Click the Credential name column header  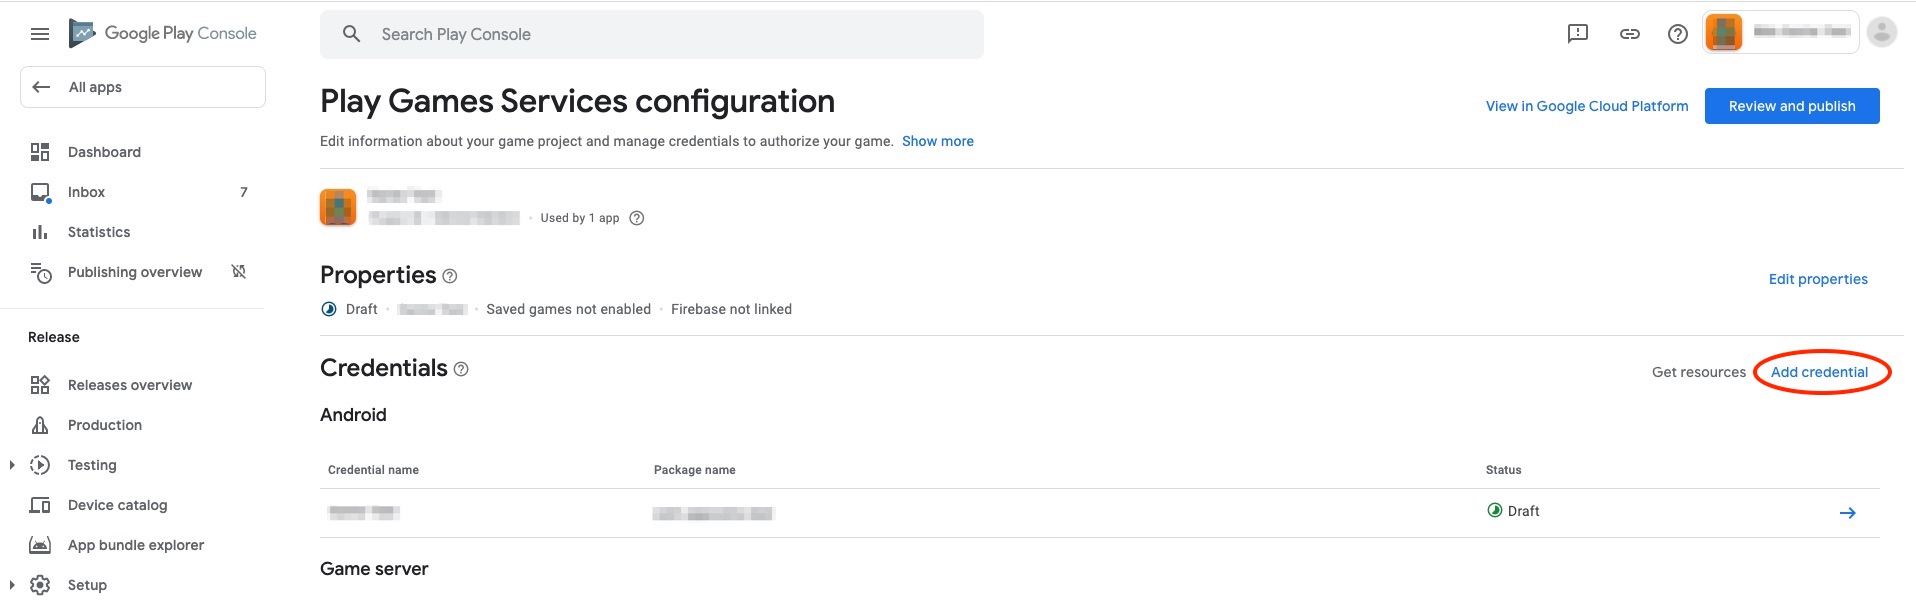373,470
